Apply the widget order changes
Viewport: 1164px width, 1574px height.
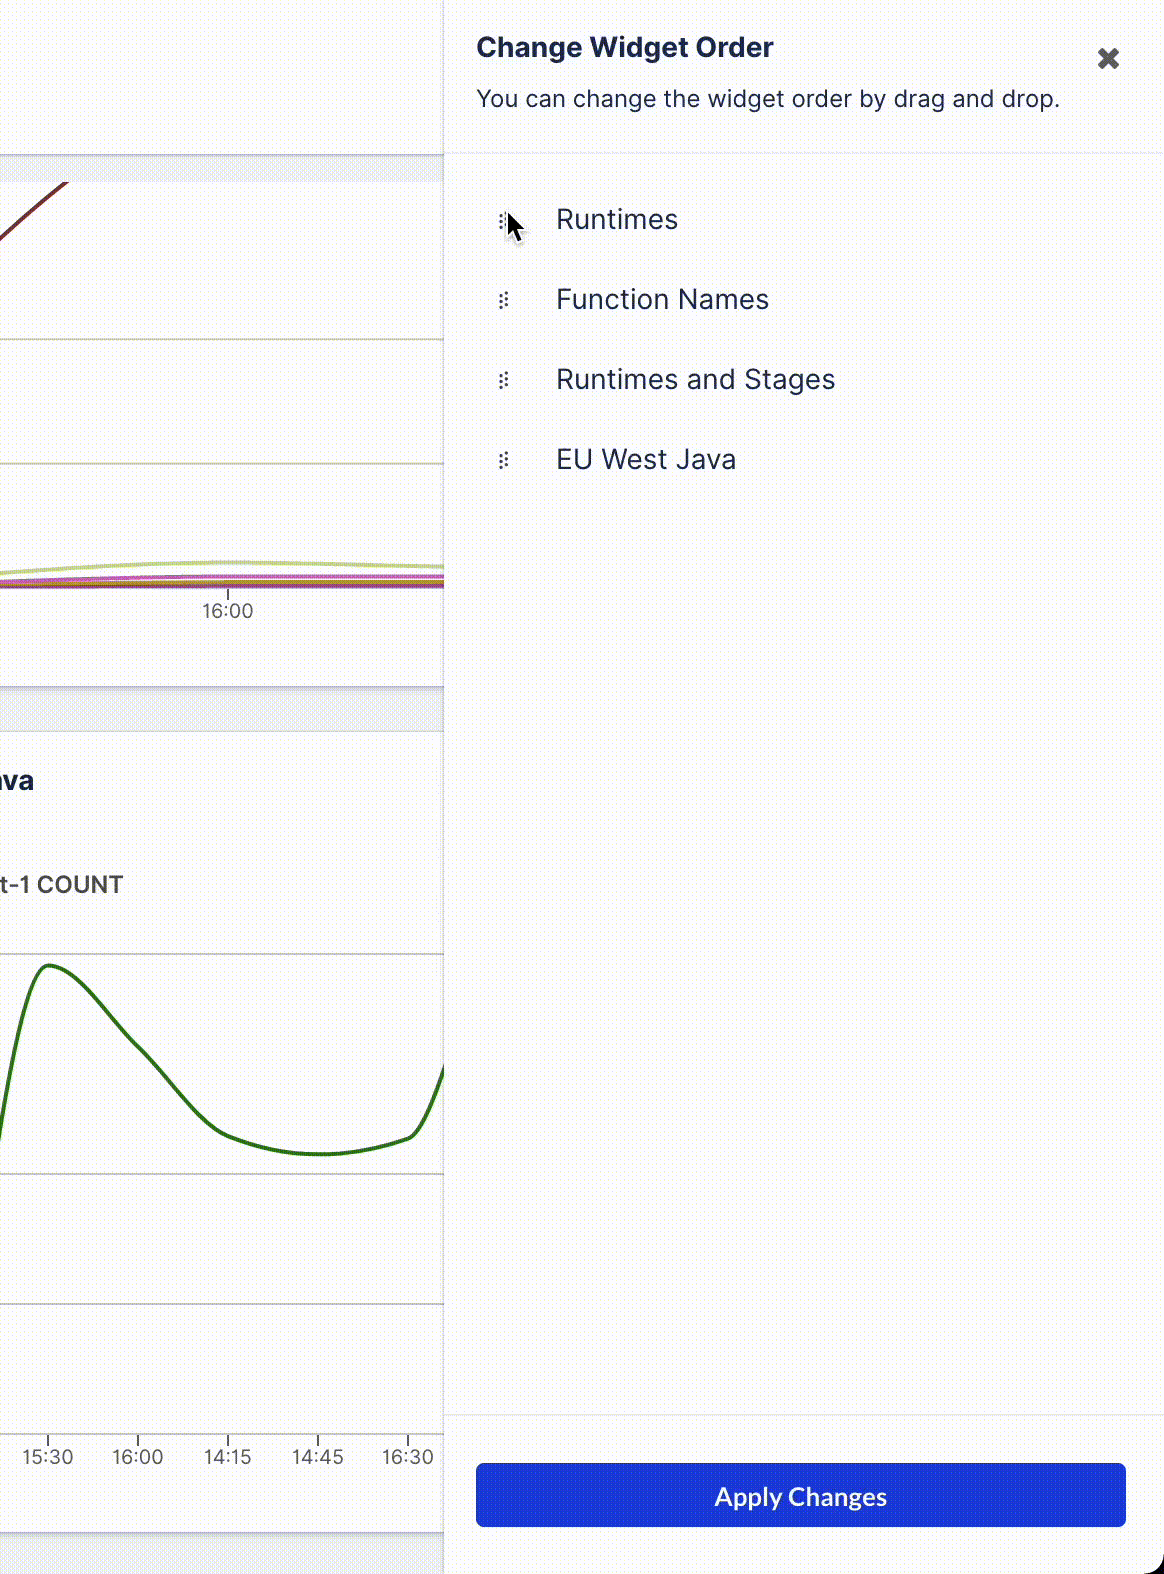tap(801, 1495)
